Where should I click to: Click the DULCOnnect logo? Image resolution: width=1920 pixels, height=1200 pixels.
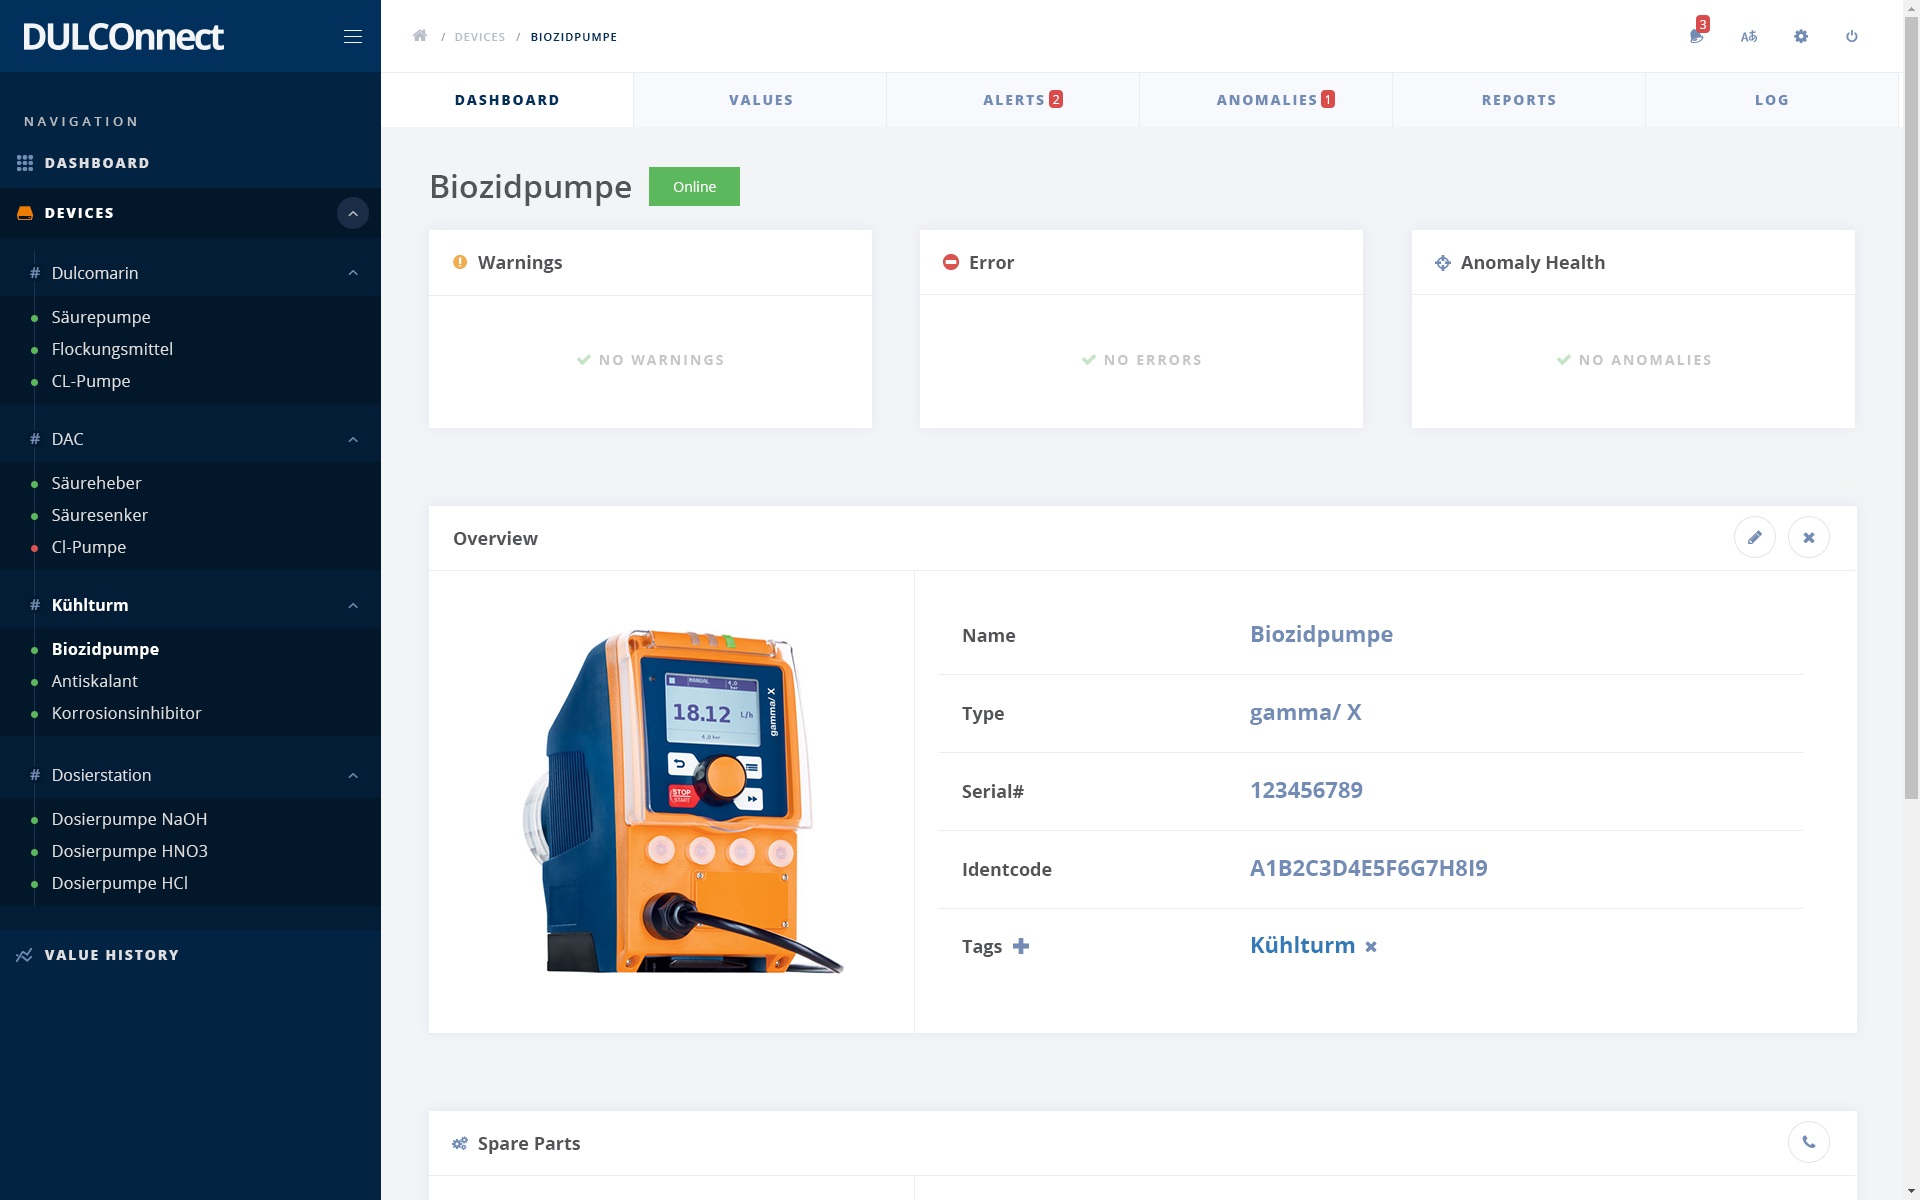(x=123, y=36)
